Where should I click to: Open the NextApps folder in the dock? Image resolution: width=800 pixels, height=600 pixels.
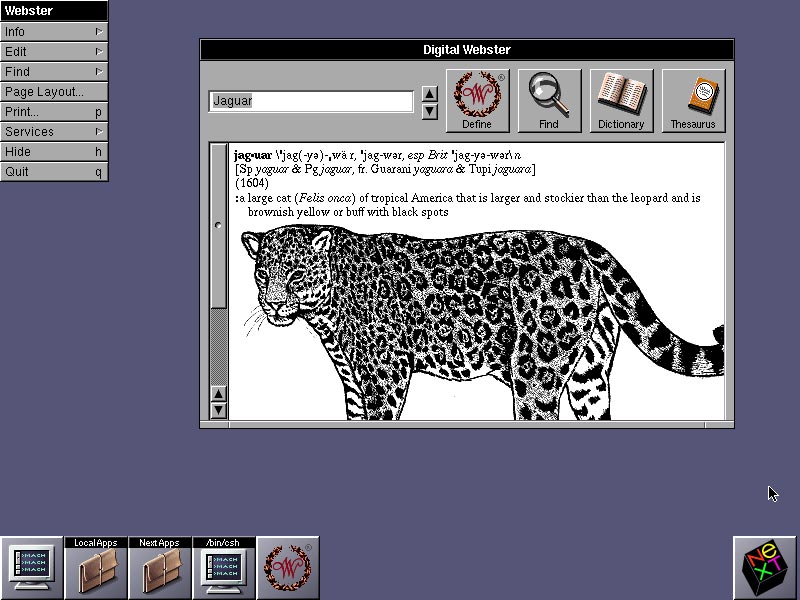[x=160, y=567]
